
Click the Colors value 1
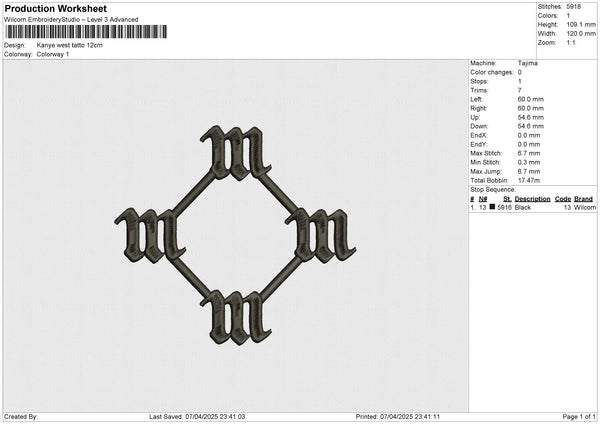click(568, 16)
